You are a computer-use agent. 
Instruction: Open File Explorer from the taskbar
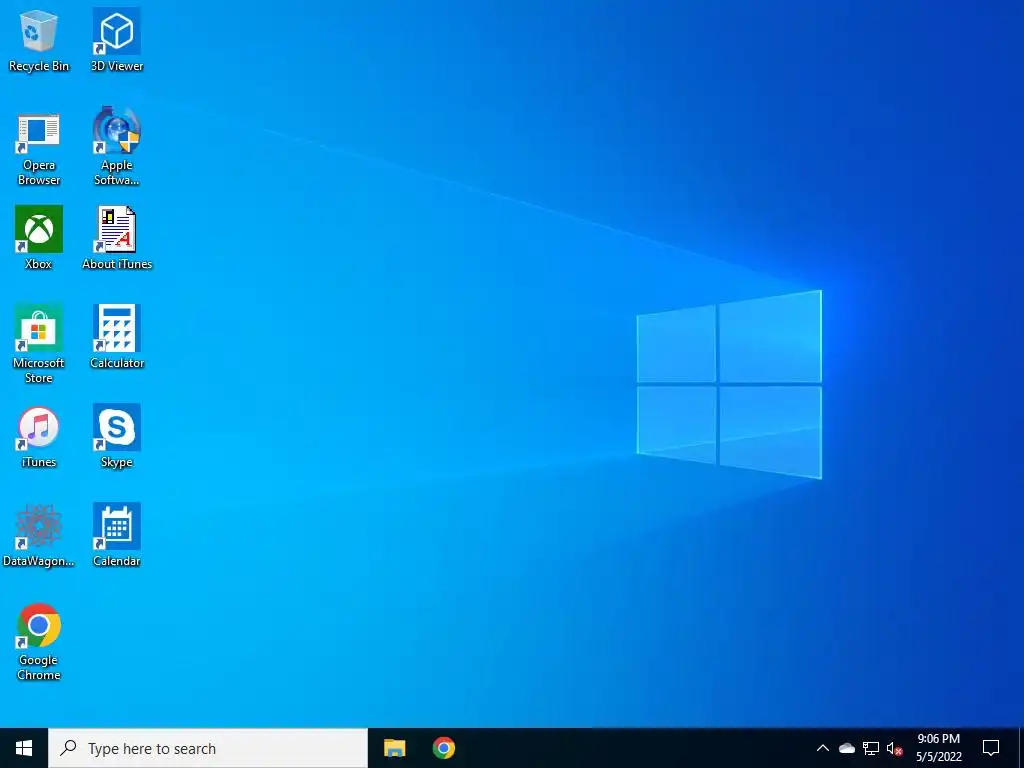click(x=394, y=748)
